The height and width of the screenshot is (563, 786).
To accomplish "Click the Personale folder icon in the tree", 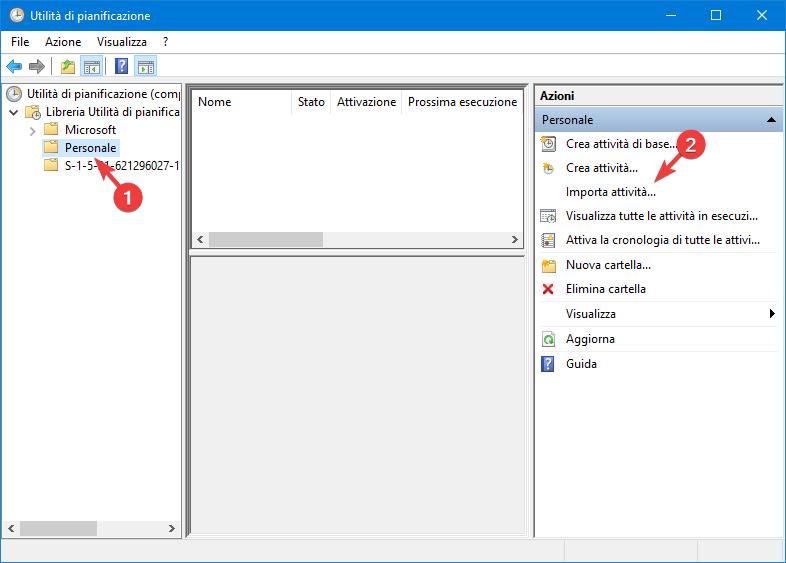I will [51, 147].
